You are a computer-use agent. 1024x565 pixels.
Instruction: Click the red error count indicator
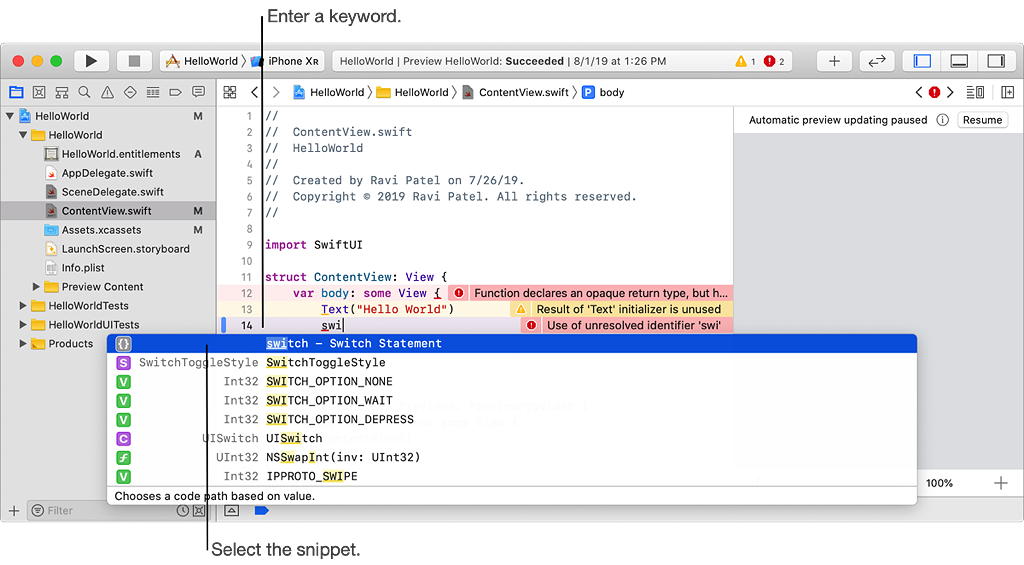pos(774,61)
